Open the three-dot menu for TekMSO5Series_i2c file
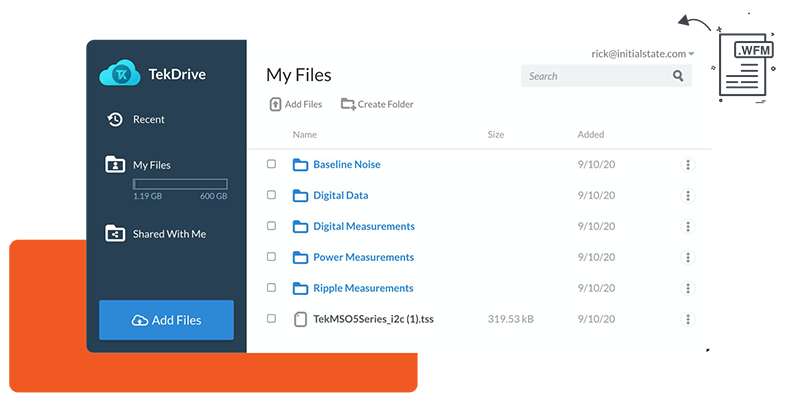800x406 pixels. coord(688,319)
